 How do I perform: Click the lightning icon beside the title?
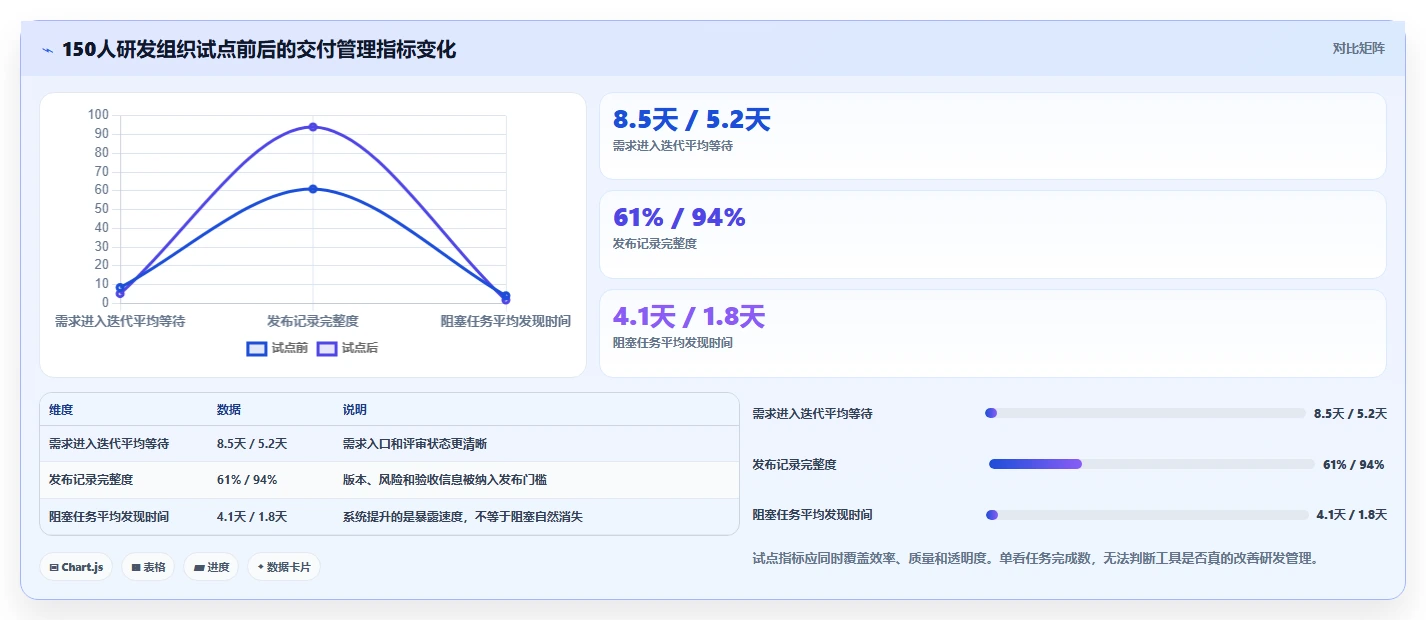pyautogui.click(x=47, y=50)
